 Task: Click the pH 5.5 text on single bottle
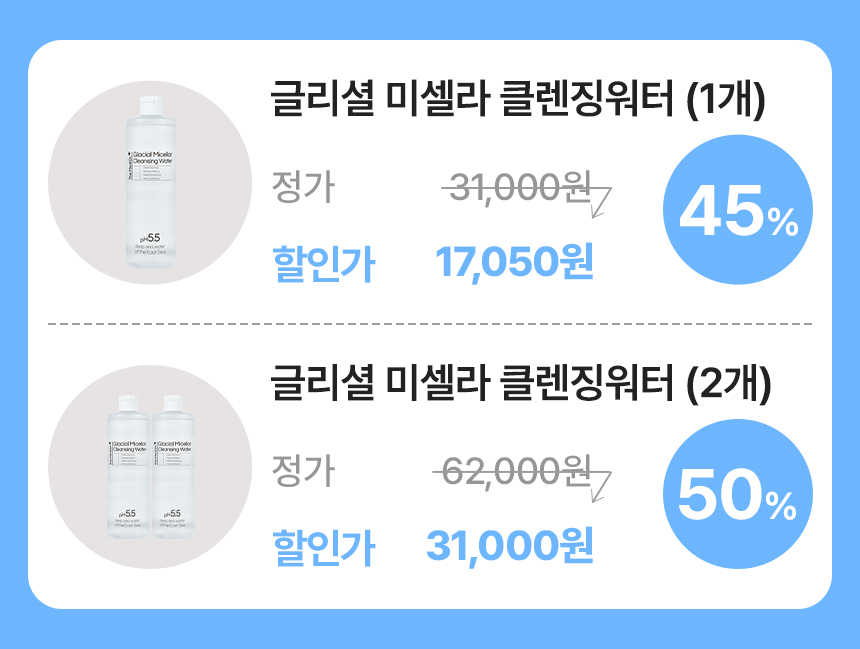(x=147, y=237)
